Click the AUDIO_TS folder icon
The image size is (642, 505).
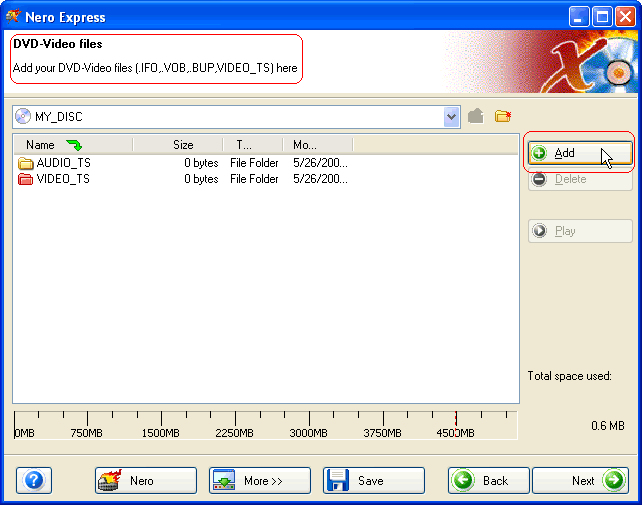(26, 162)
